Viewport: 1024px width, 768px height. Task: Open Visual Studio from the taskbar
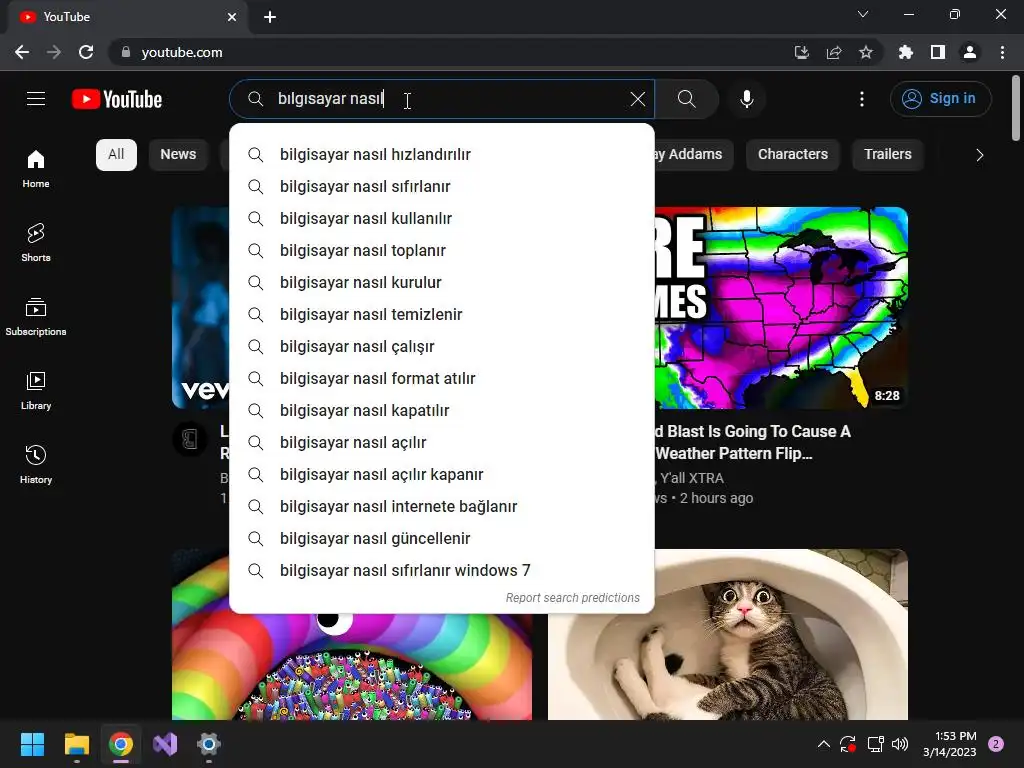(165, 744)
